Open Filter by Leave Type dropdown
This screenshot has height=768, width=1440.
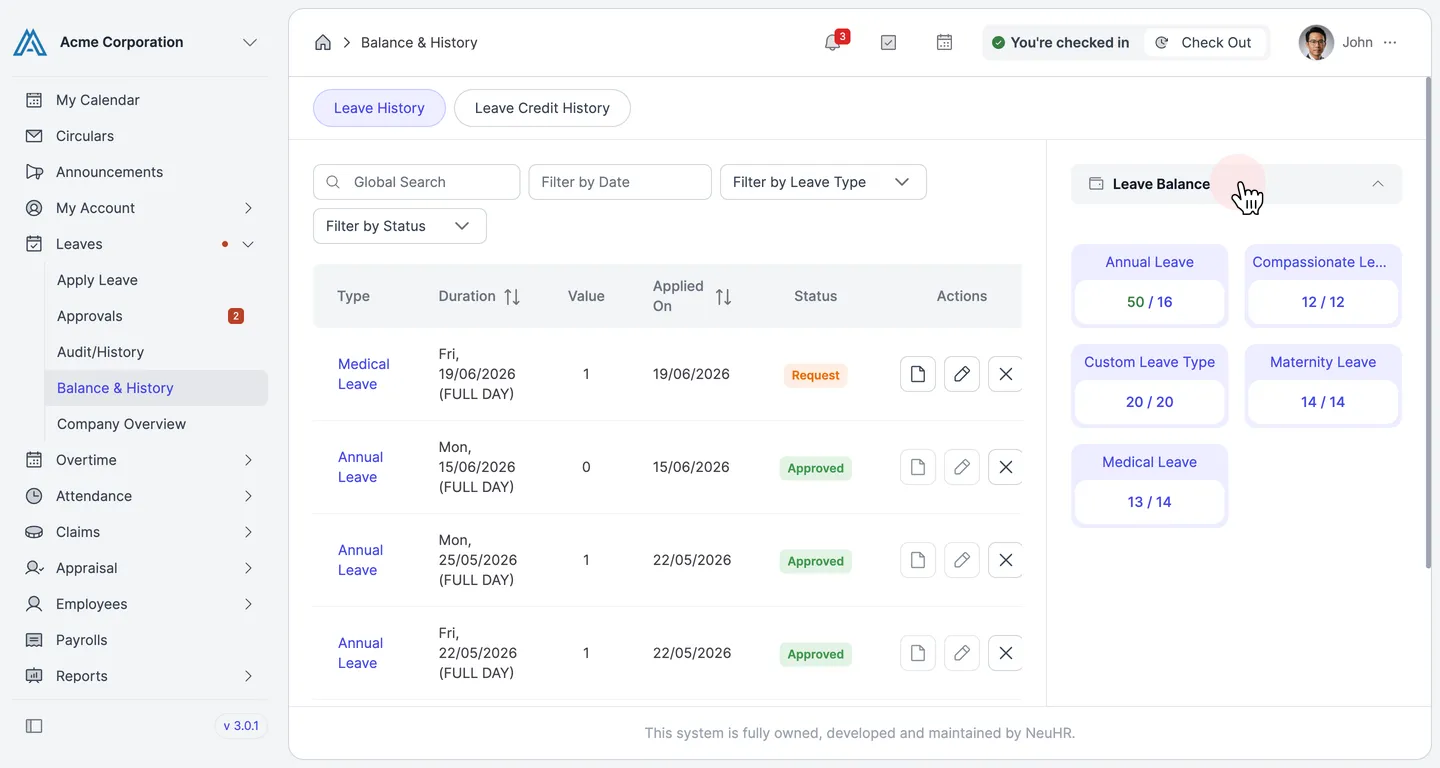click(x=823, y=182)
